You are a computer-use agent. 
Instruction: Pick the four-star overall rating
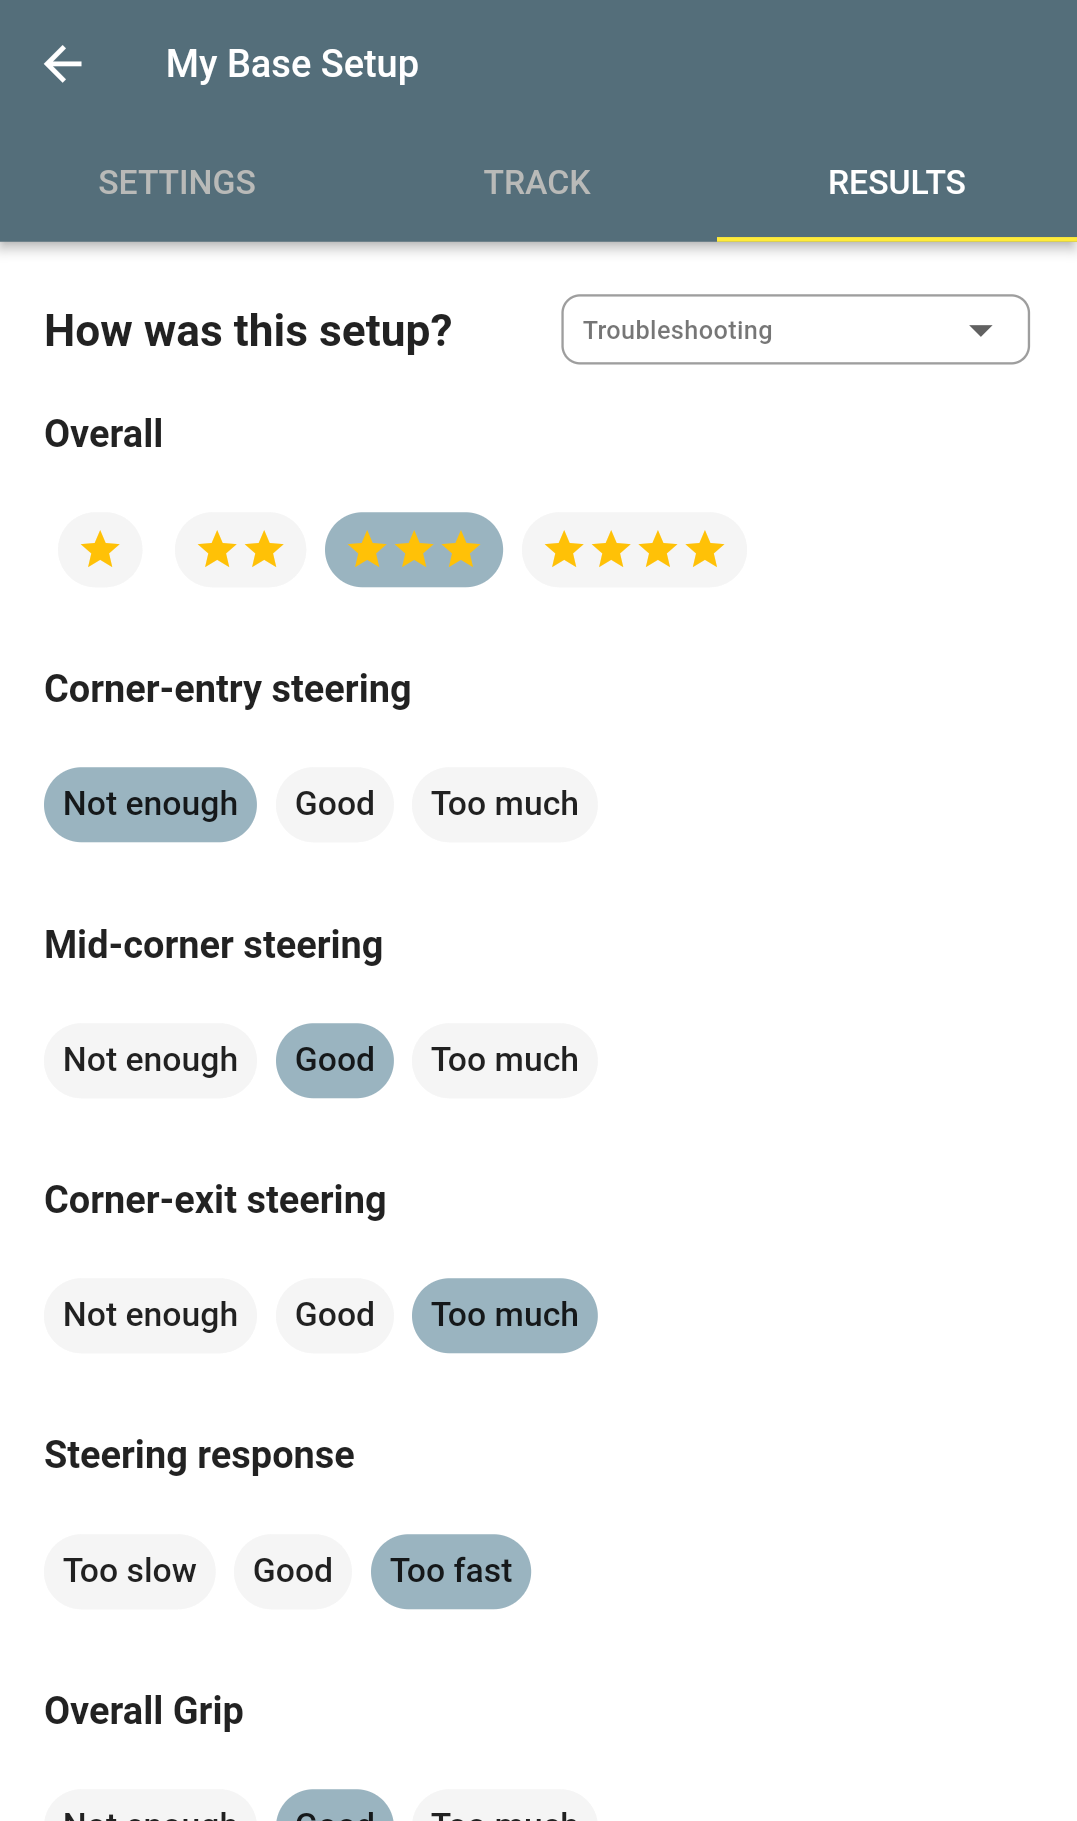point(634,550)
